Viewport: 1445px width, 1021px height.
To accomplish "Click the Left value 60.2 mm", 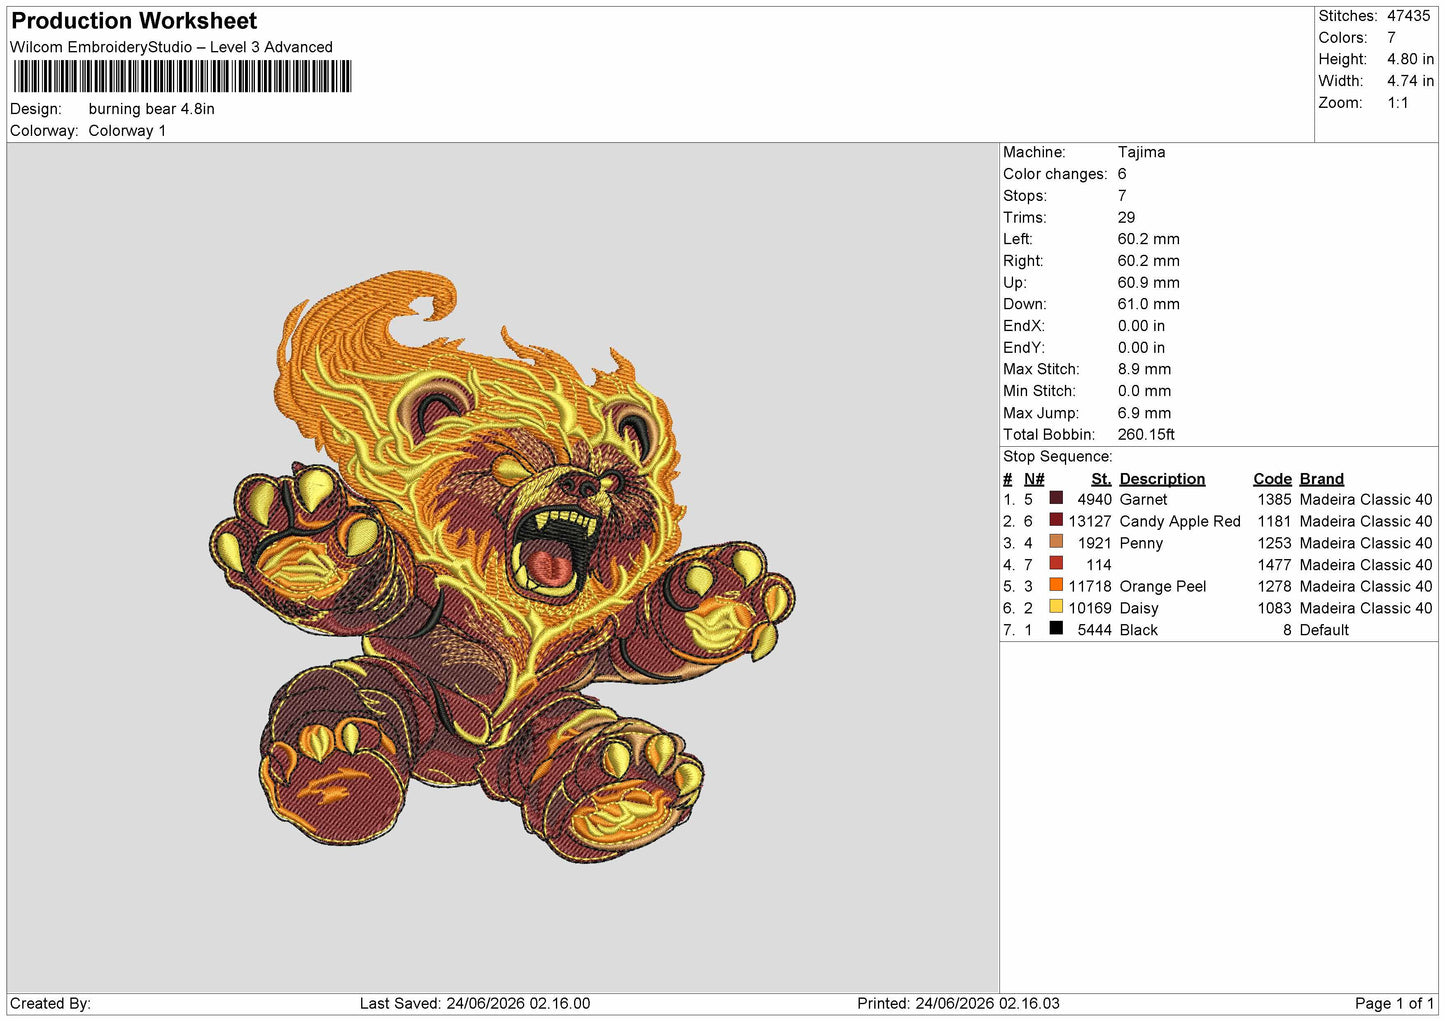I will (x=1148, y=239).
